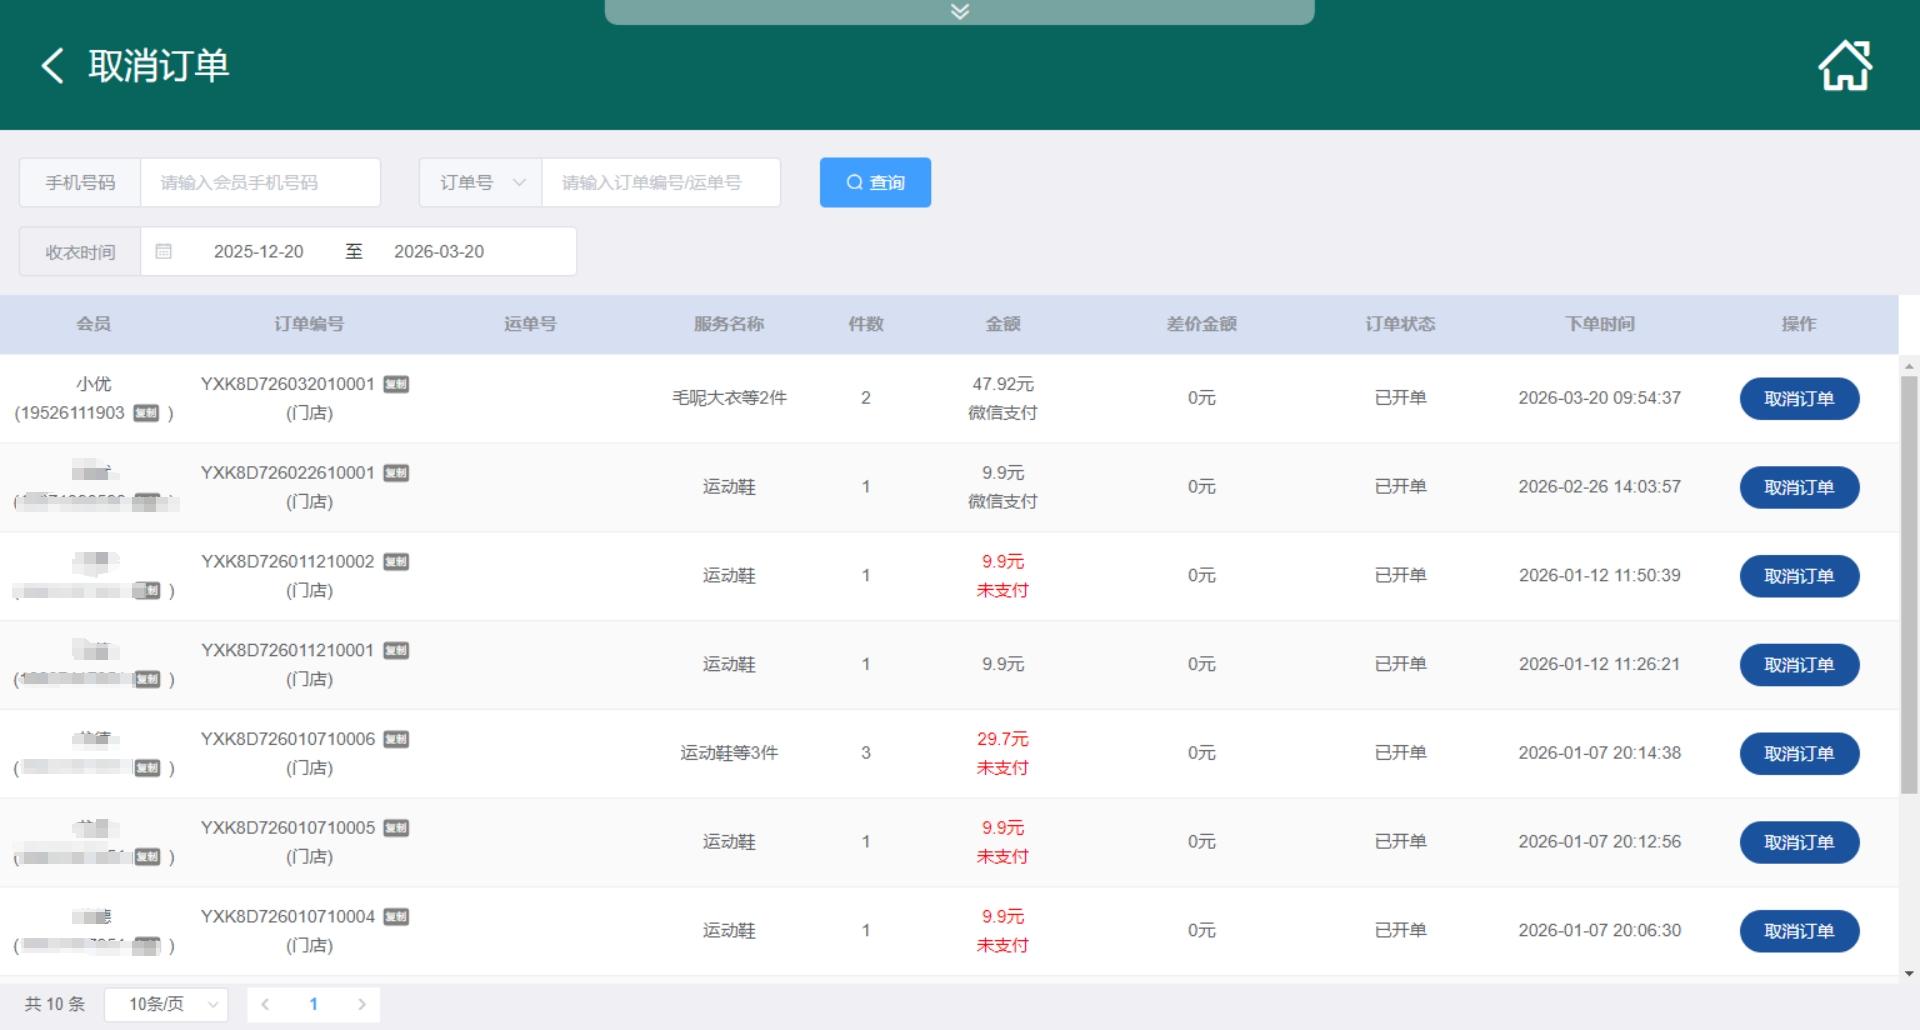
Task: Copy order number YXK8D726011210002
Action: (x=396, y=562)
